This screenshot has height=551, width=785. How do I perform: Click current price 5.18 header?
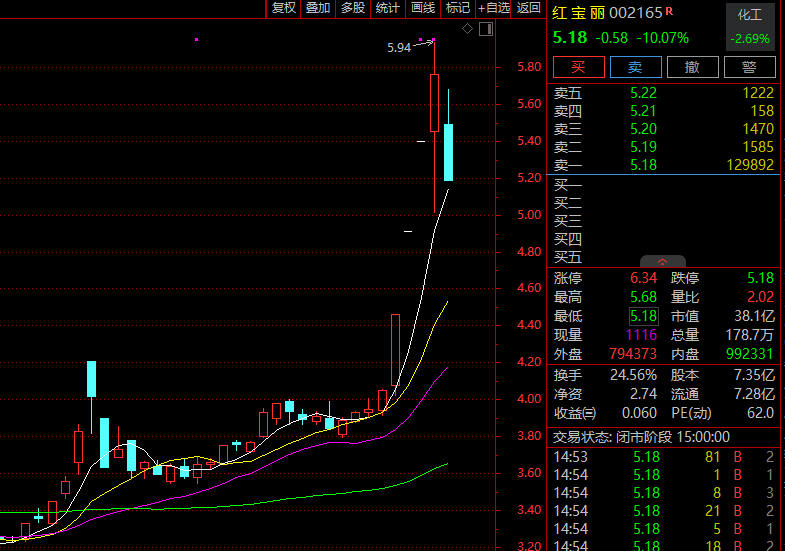pyautogui.click(x=569, y=38)
